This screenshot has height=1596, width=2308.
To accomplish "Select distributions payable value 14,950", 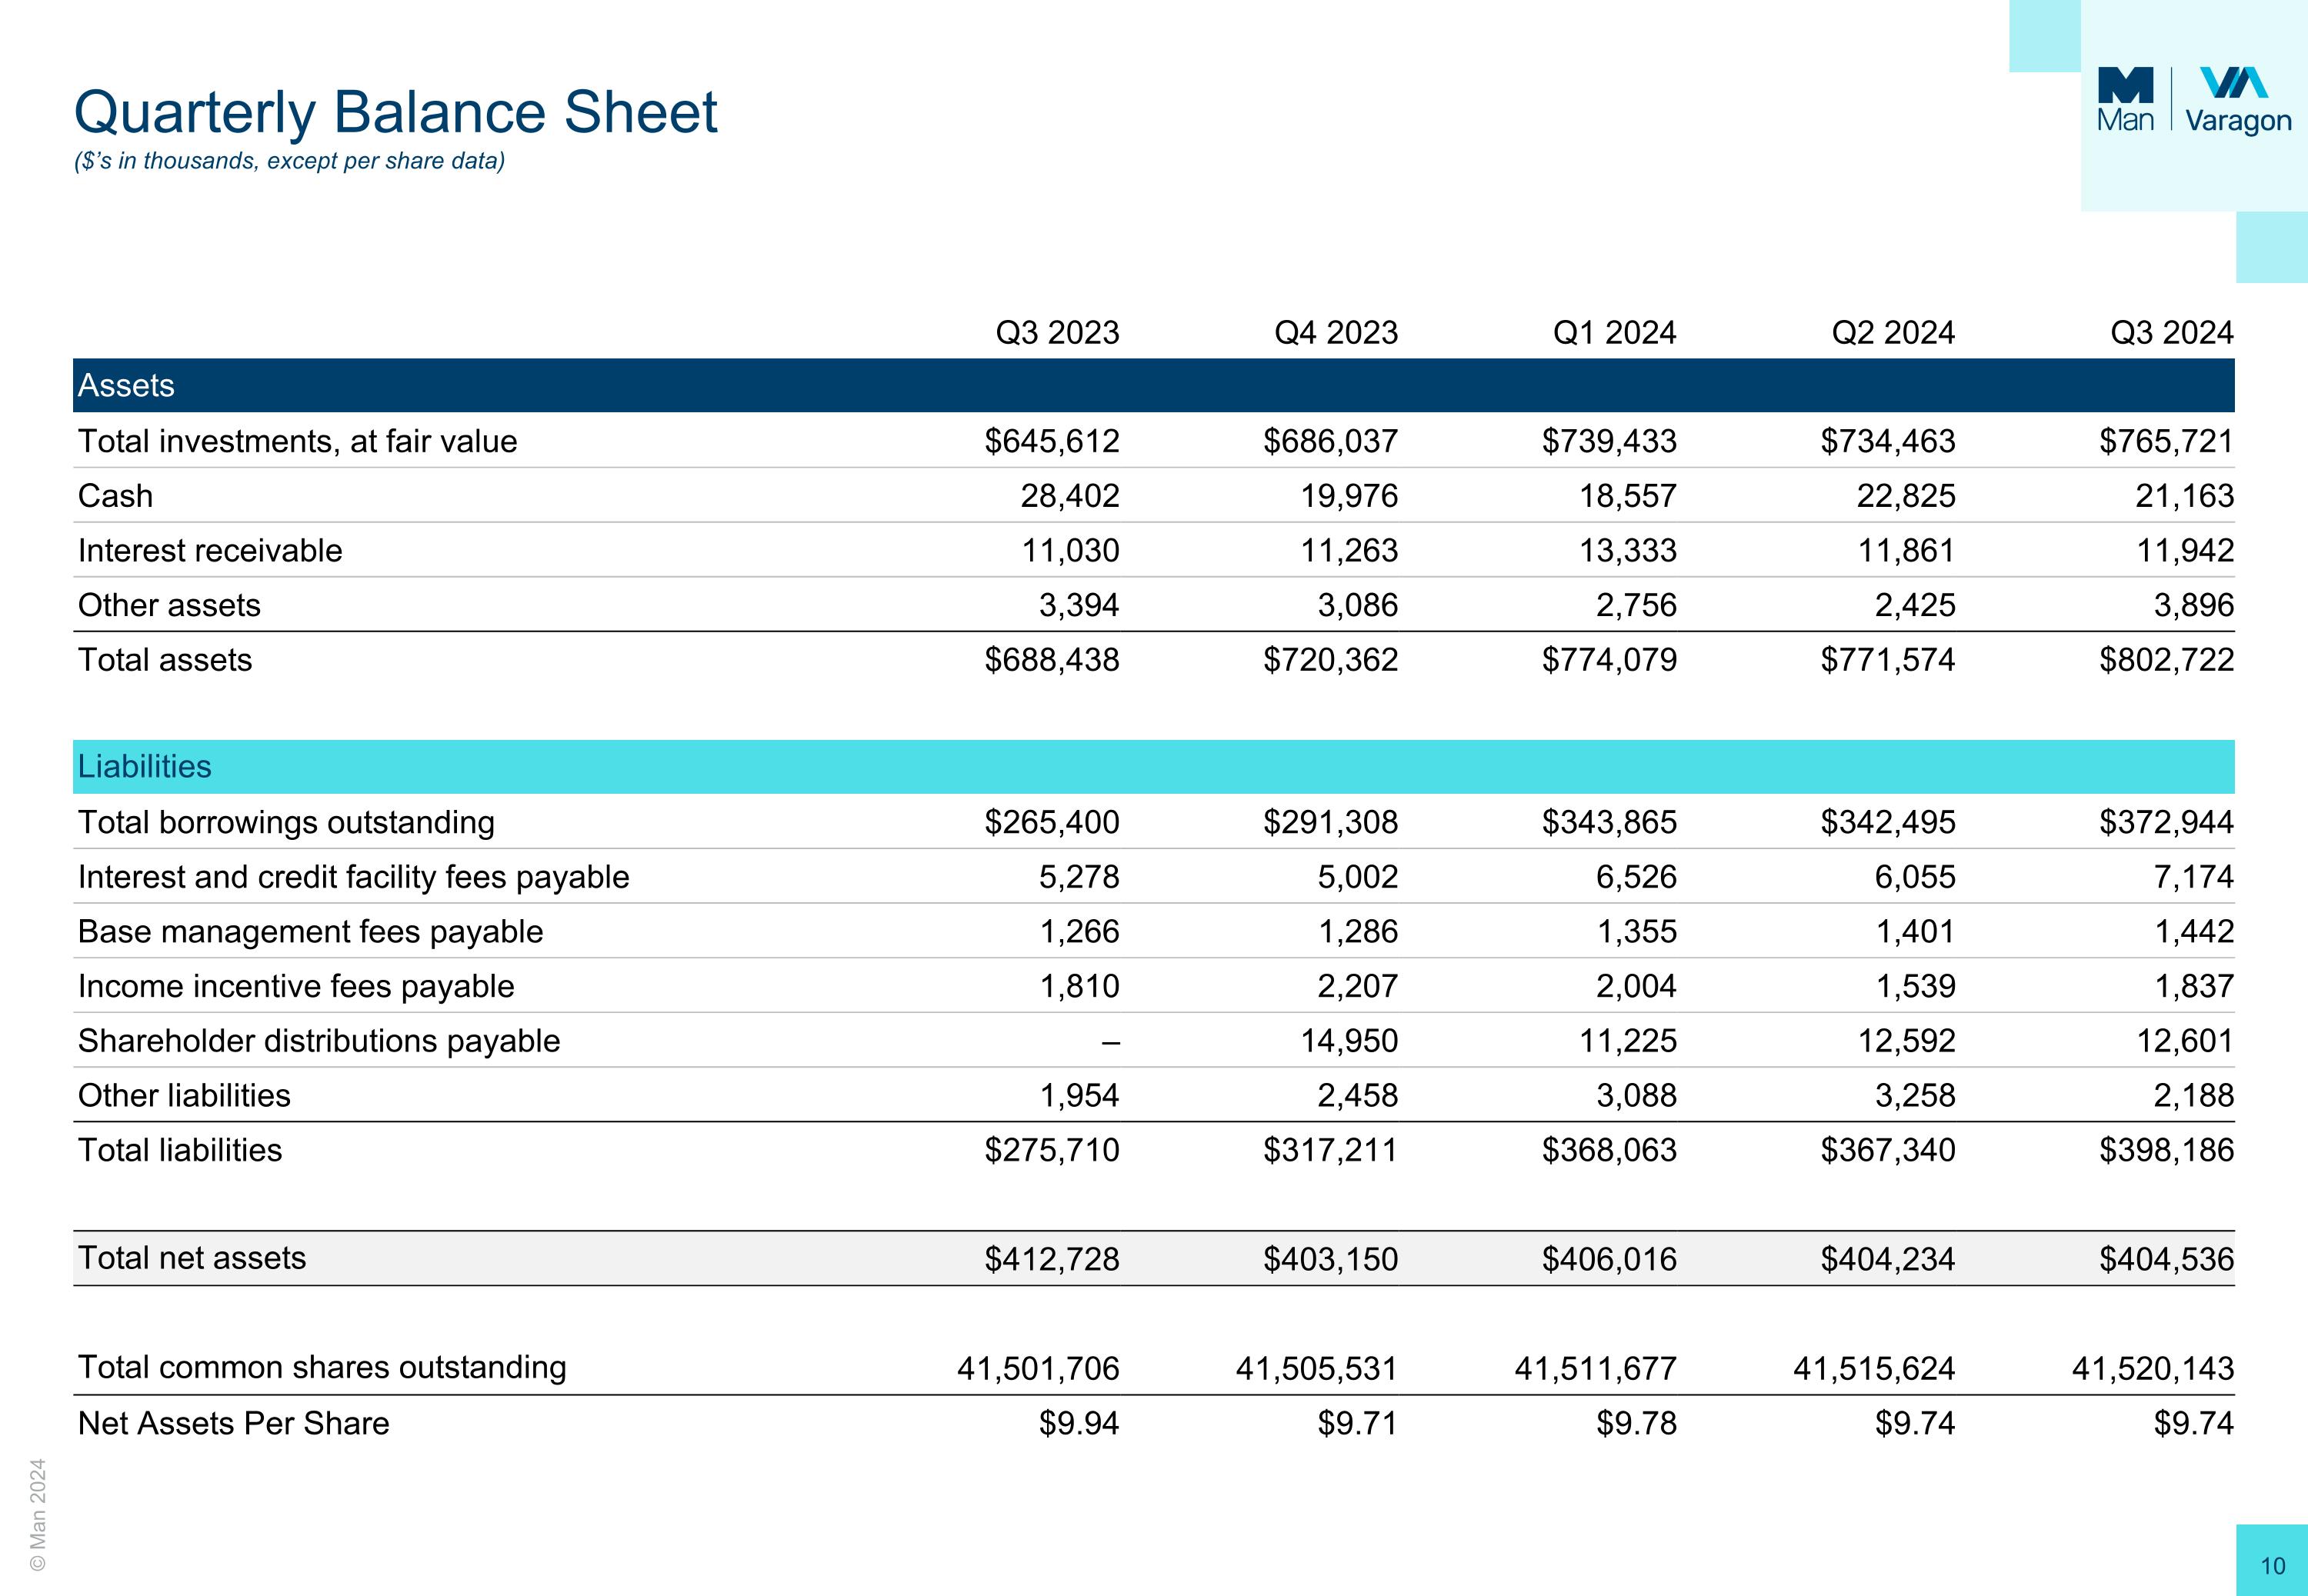I will (1349, 1041).
